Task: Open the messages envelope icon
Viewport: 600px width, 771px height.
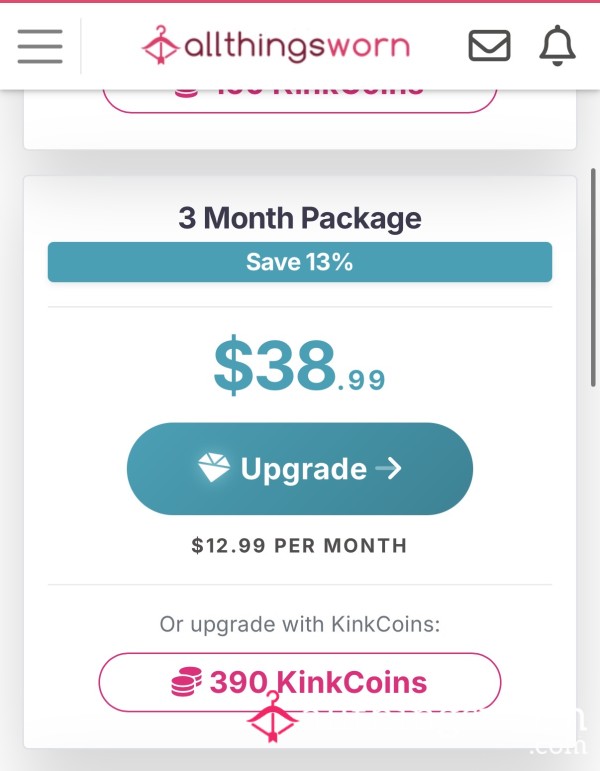Action: click(489, 46)
